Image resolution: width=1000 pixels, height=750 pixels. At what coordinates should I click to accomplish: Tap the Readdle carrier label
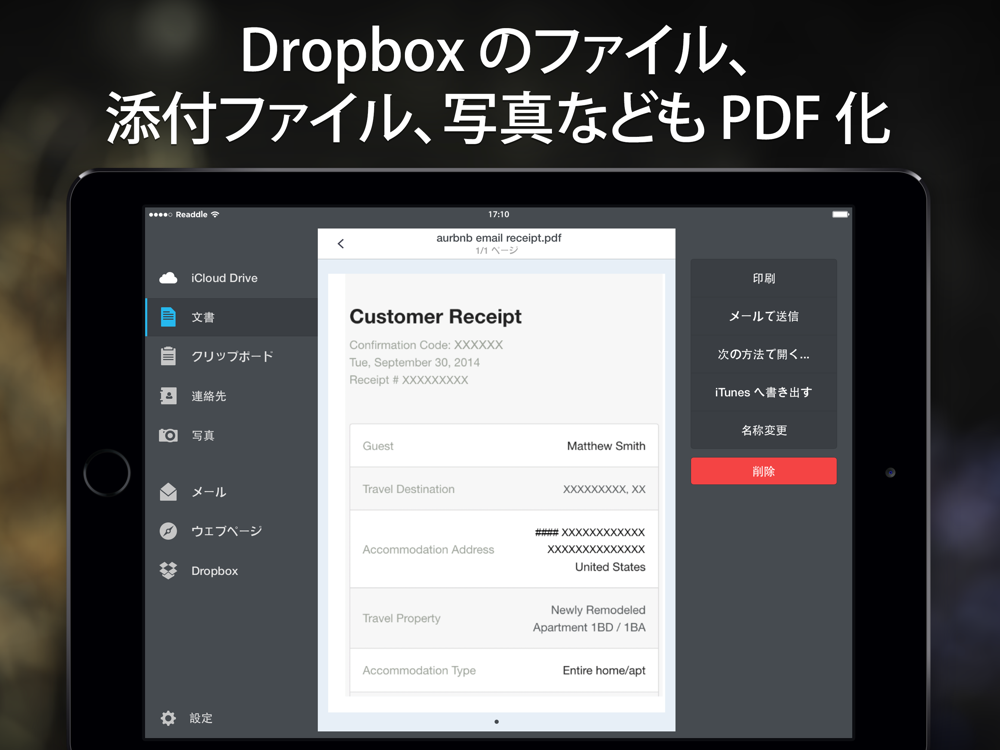click(191, 214)
